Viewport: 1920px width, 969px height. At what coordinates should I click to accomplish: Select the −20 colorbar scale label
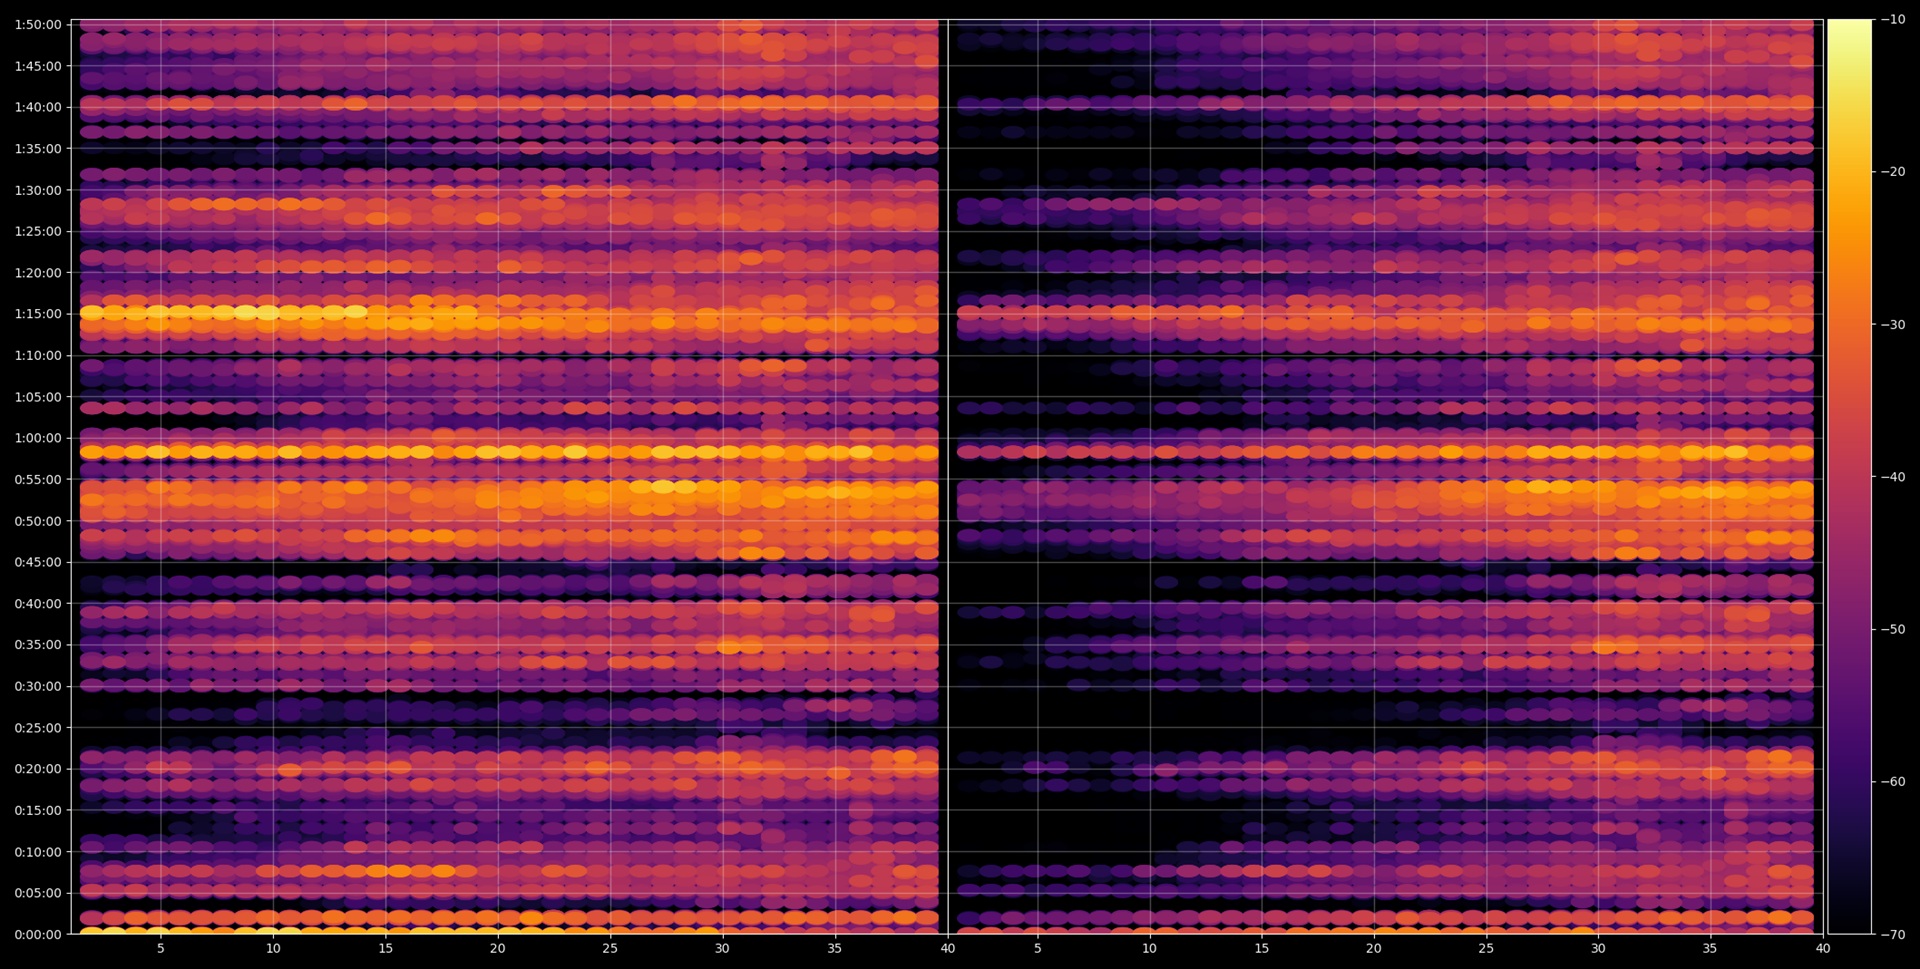[1893, 172]
